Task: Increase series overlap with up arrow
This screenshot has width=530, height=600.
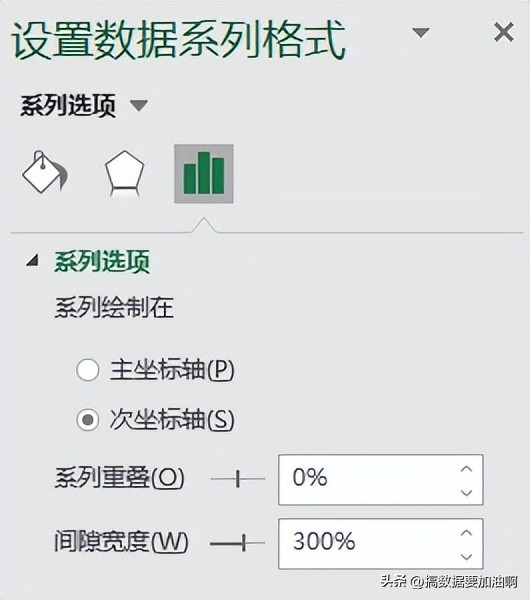Action: click(x=466, y=469)
